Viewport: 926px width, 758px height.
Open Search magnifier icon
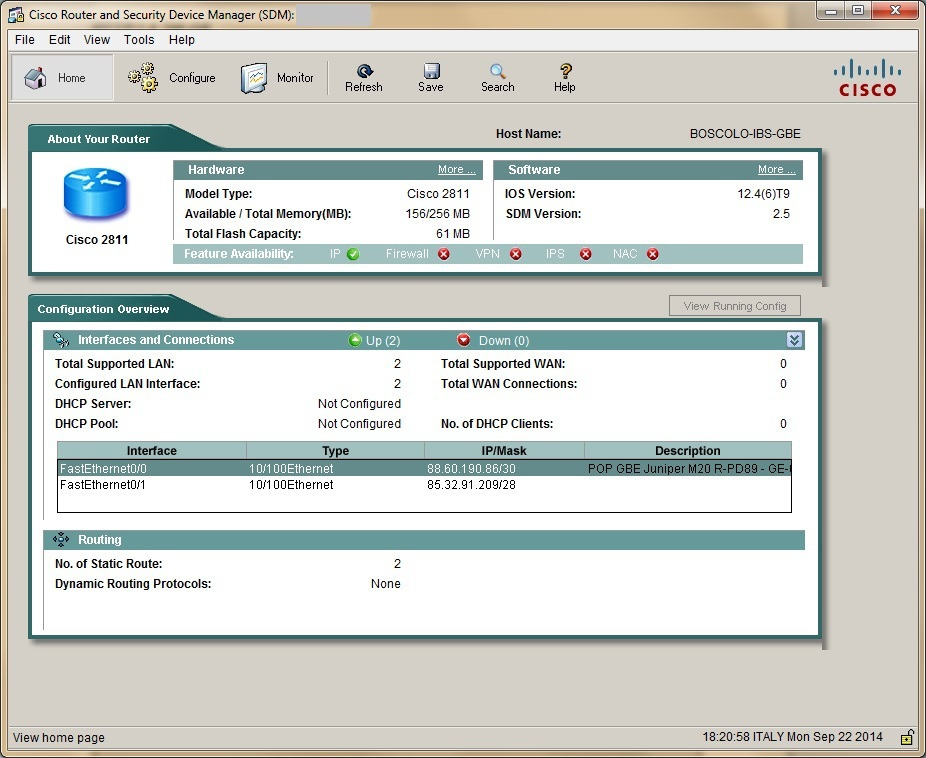497,71
